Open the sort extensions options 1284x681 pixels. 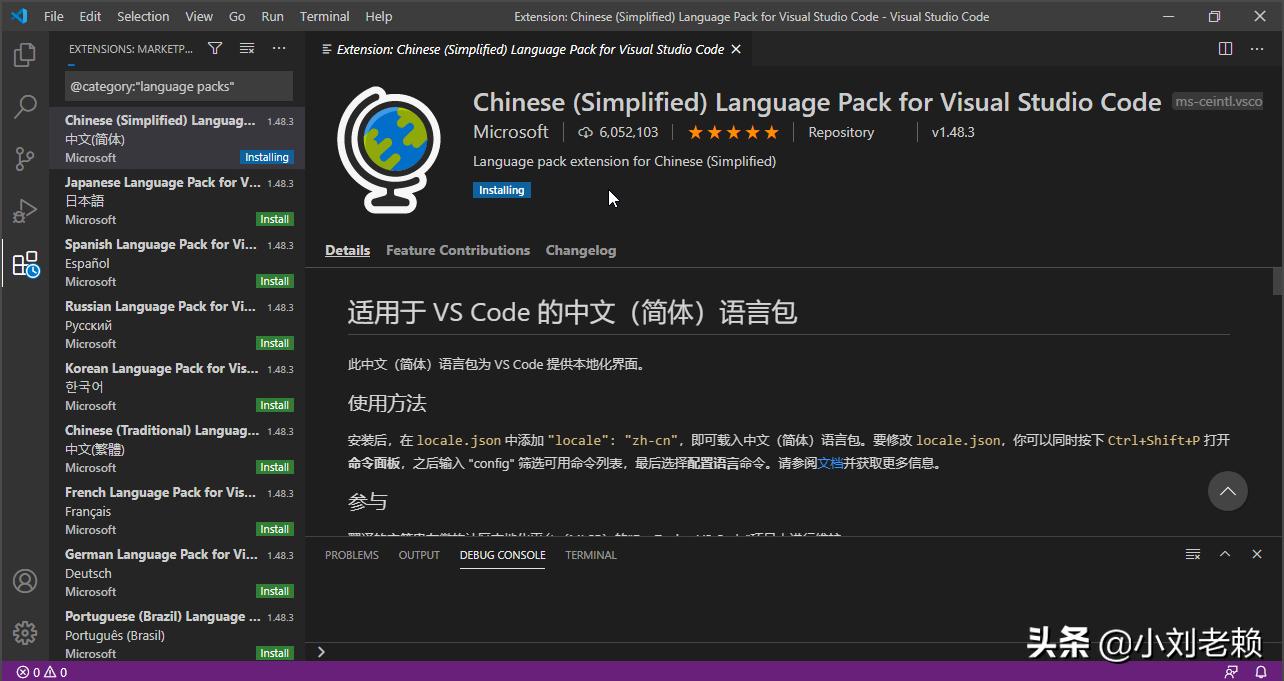click(x=247, y=47)
